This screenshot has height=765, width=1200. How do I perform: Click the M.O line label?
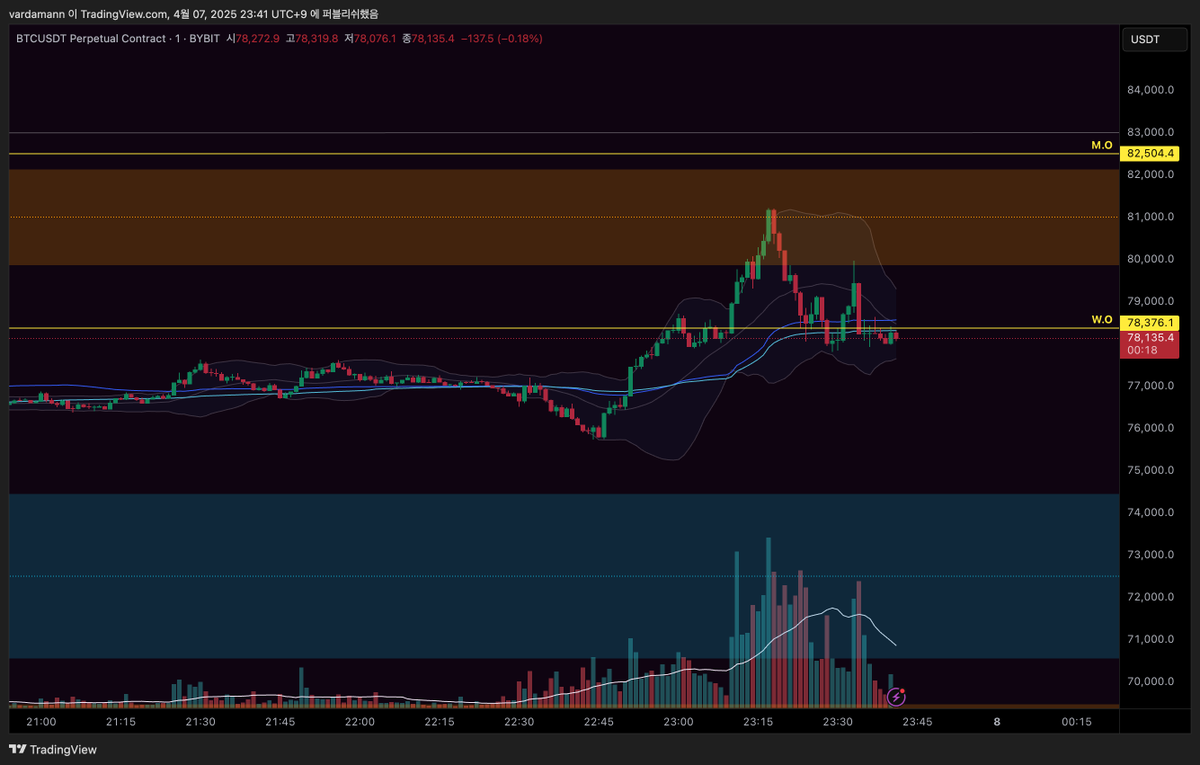[1102, 146]
